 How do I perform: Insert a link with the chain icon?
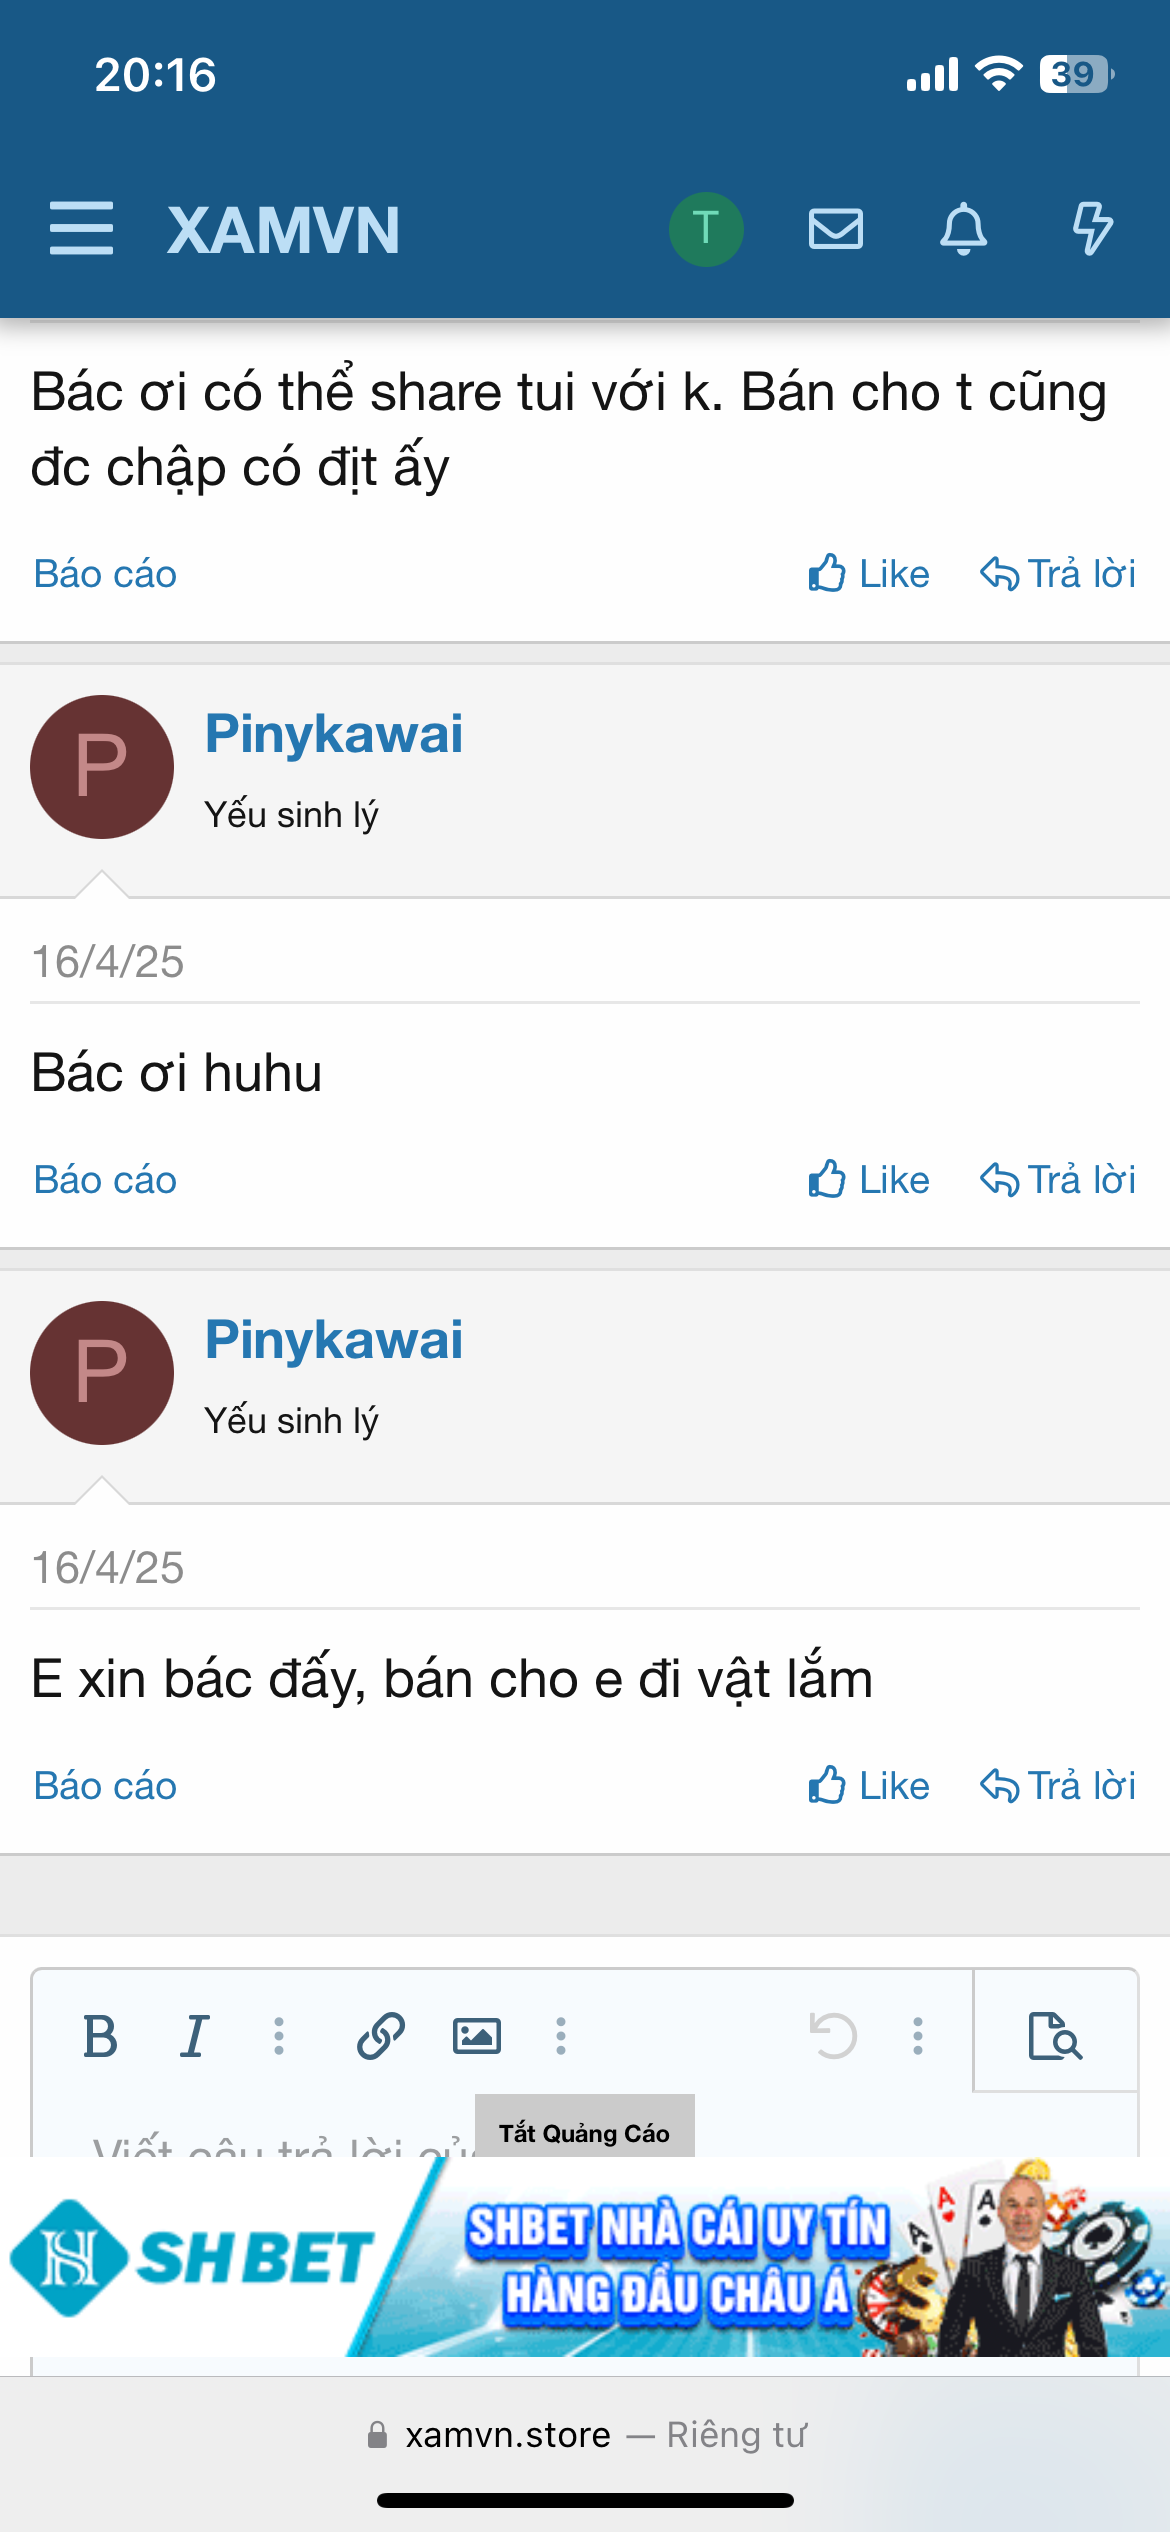381,2036
